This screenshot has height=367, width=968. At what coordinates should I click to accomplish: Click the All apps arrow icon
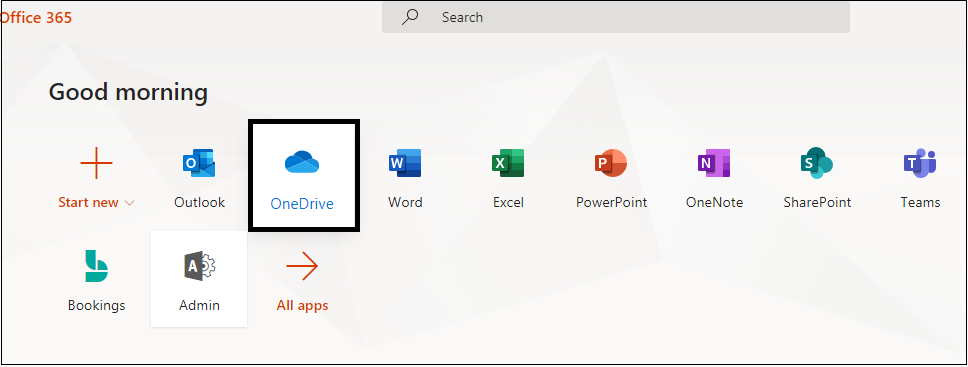302,266
